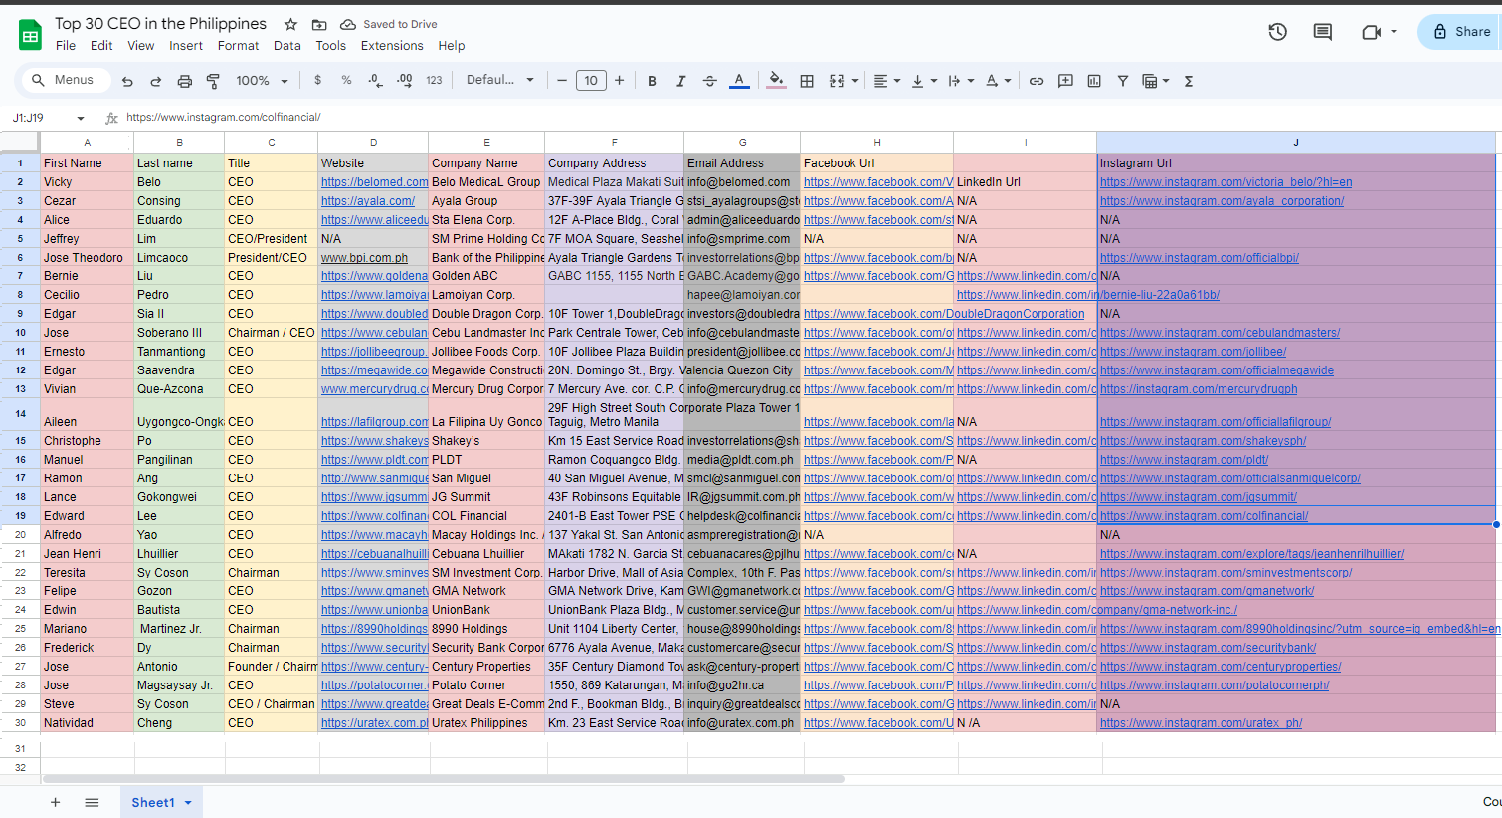This screenshot has width=1502, height=818.
Task: Open the belomed.com website link
Action: point(374,182)
